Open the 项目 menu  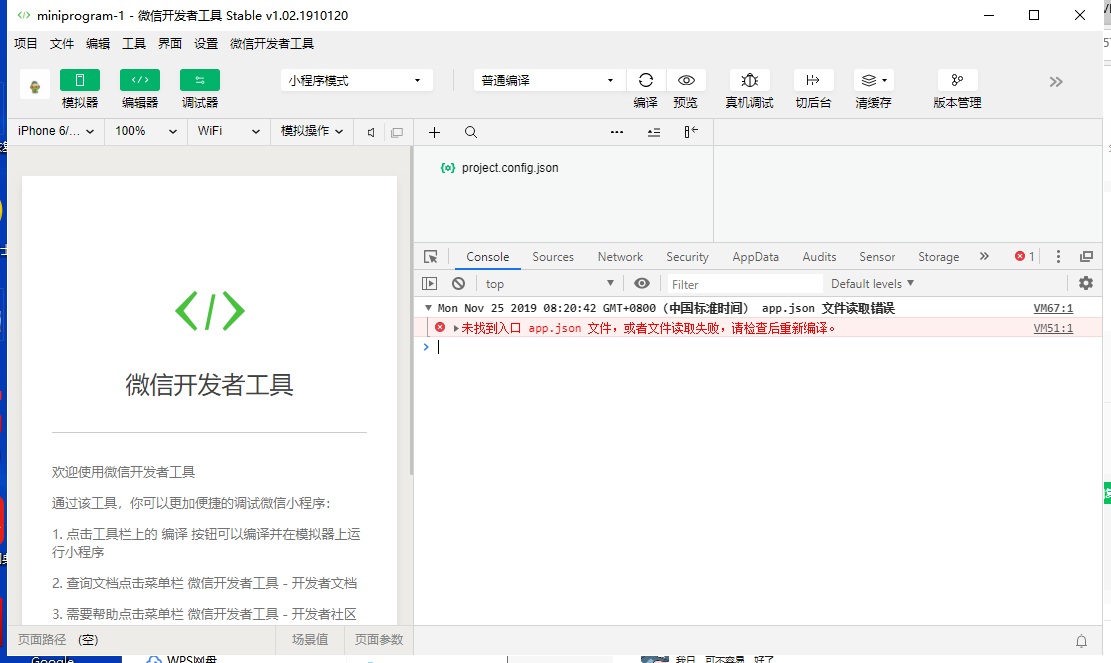26,43
